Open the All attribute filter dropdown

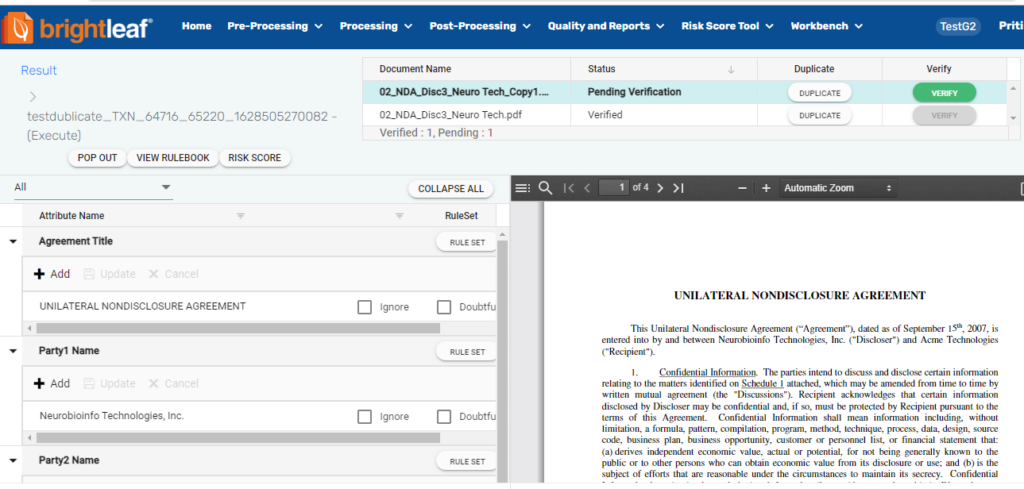pos(93,187)
